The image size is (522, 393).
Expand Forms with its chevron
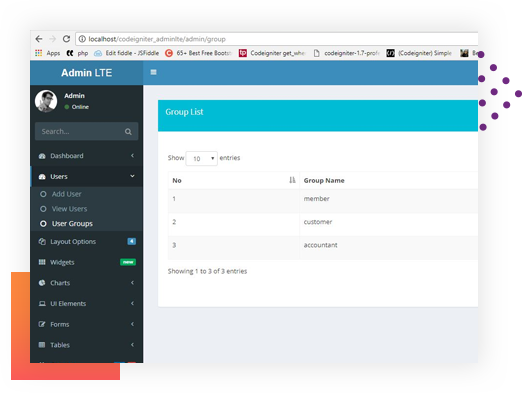click(x=132, y=324)
